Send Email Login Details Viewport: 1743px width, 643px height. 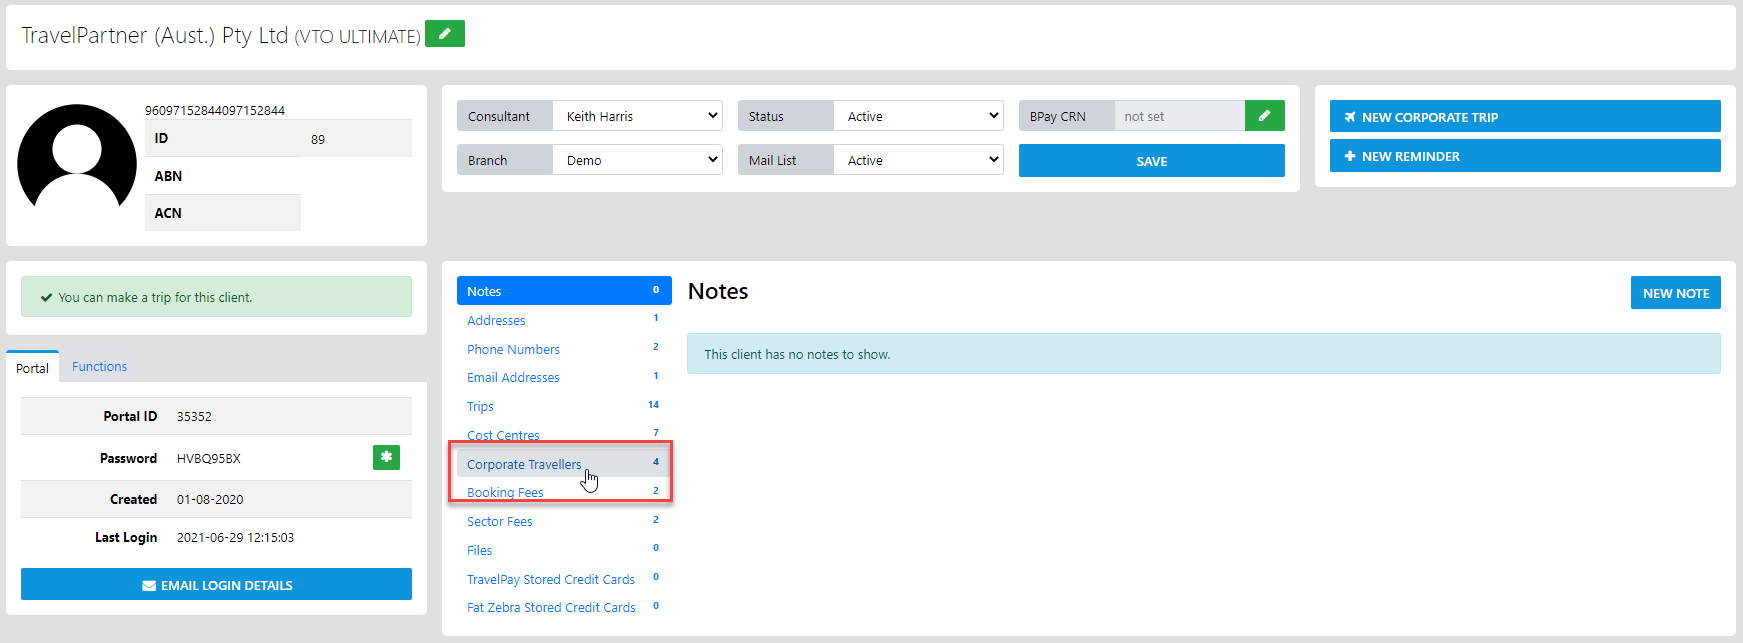[x=216, y=585]
